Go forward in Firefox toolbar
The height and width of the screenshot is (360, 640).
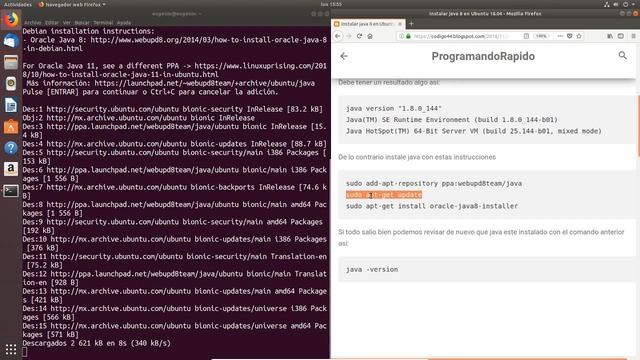pos(349,36)
